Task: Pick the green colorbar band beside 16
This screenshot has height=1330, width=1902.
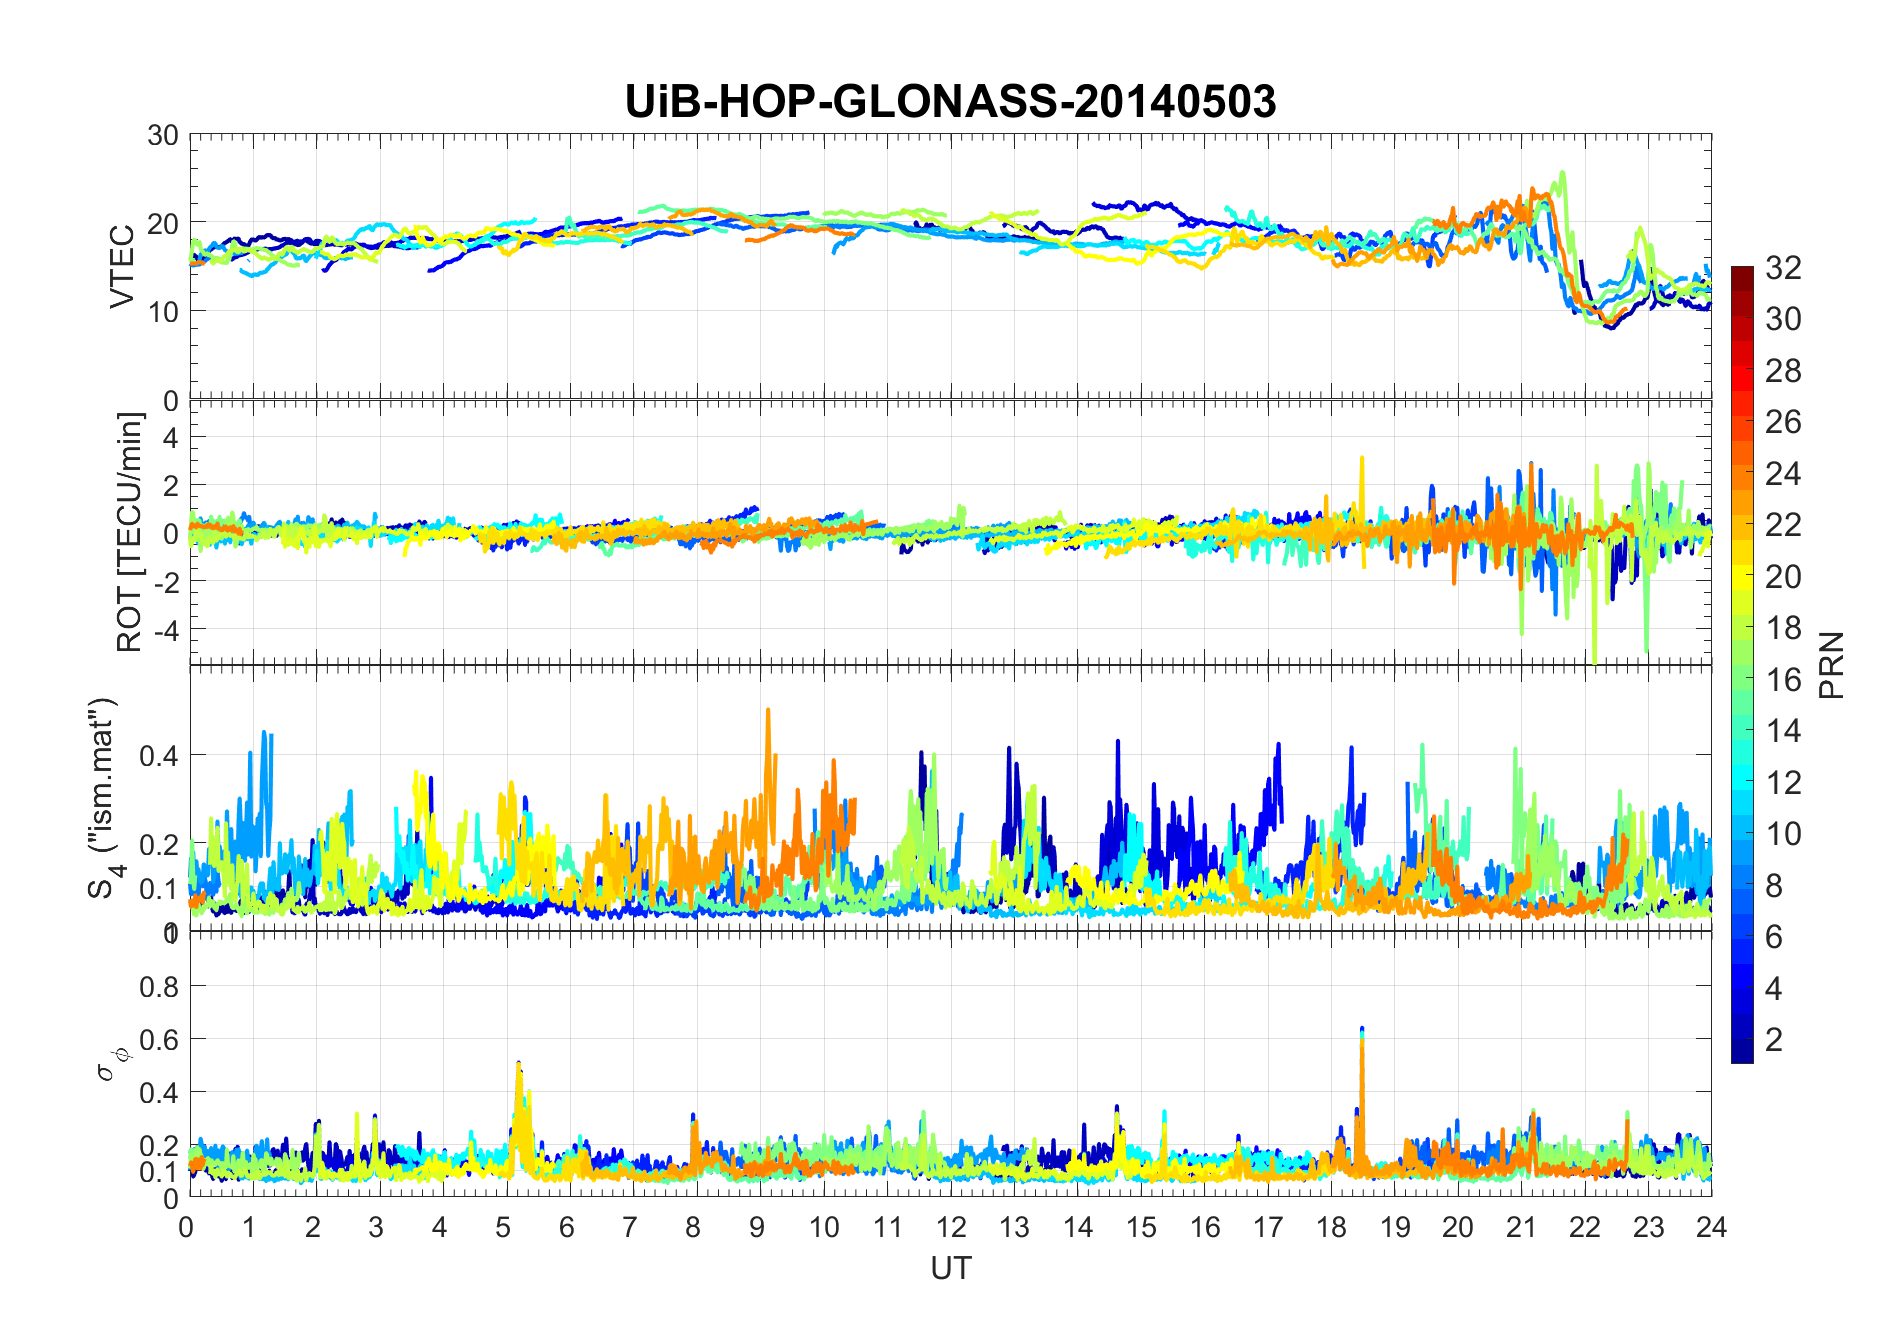Action: tap(1742, 679)
